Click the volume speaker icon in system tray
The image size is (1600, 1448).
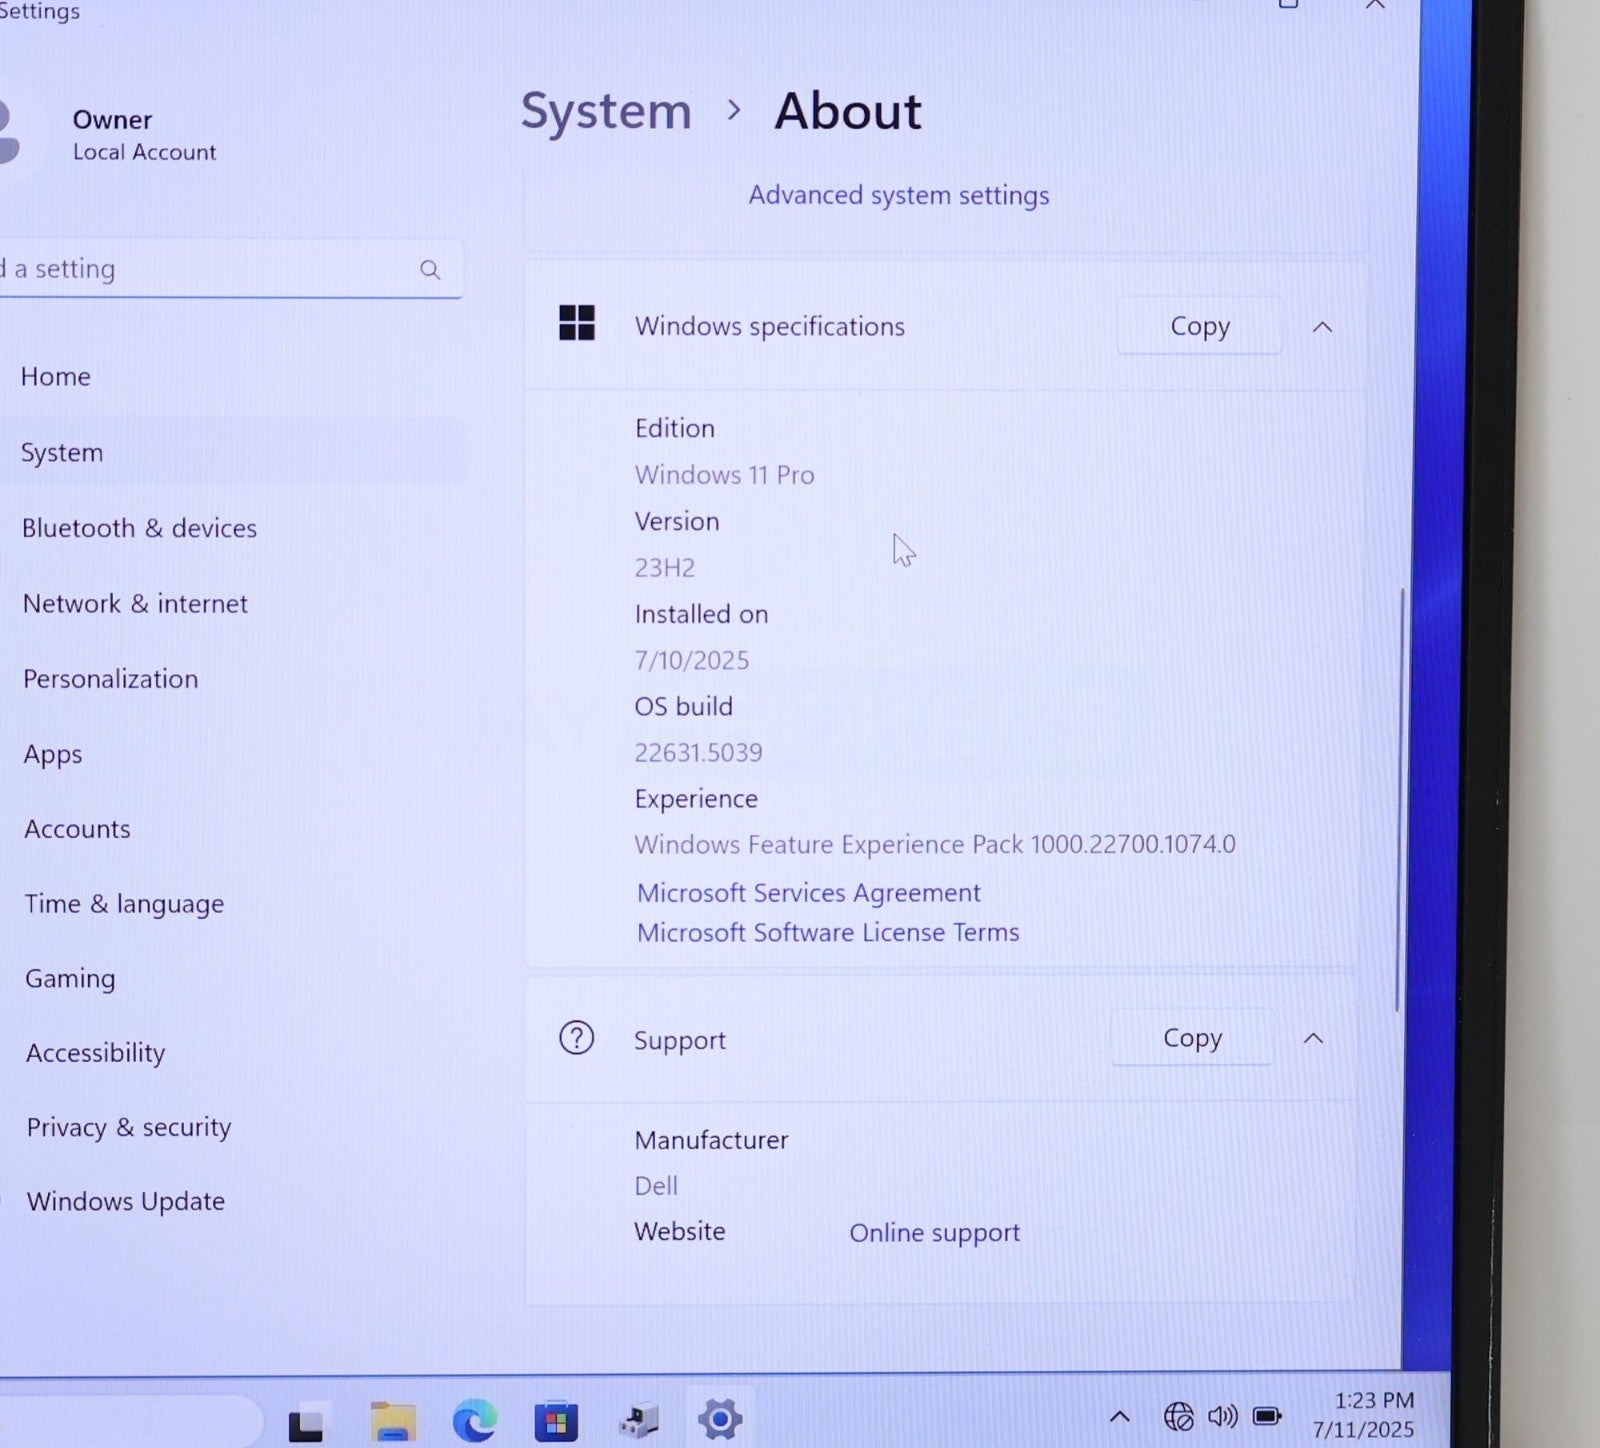tap(1222, 1416)
